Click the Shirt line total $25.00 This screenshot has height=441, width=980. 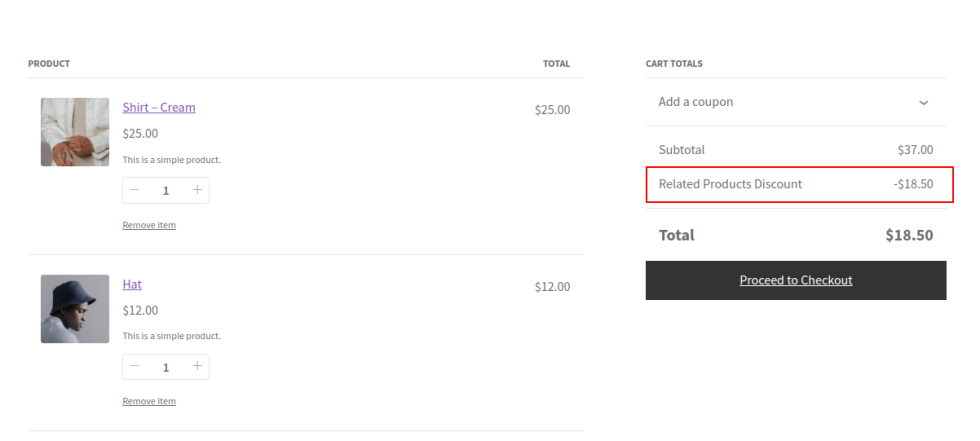coord(552,110)
